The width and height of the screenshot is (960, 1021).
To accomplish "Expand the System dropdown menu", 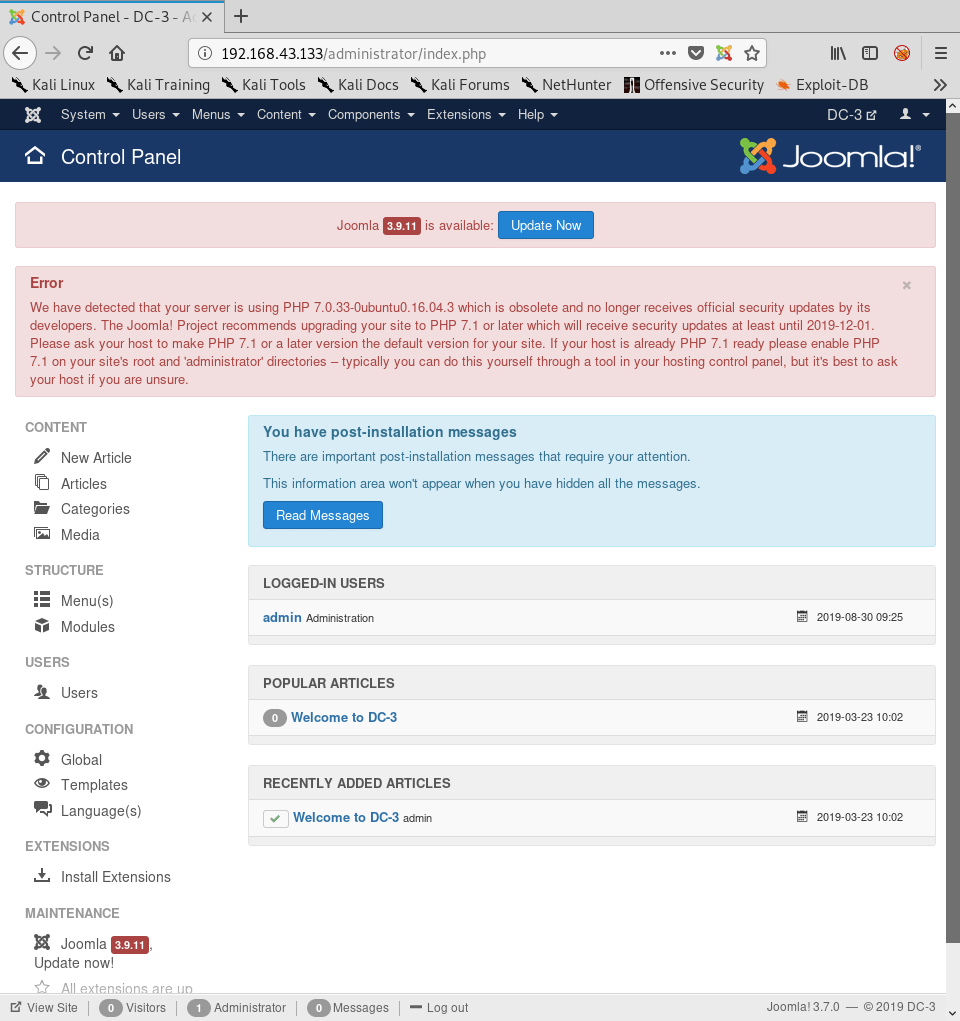I will point(90,115).
